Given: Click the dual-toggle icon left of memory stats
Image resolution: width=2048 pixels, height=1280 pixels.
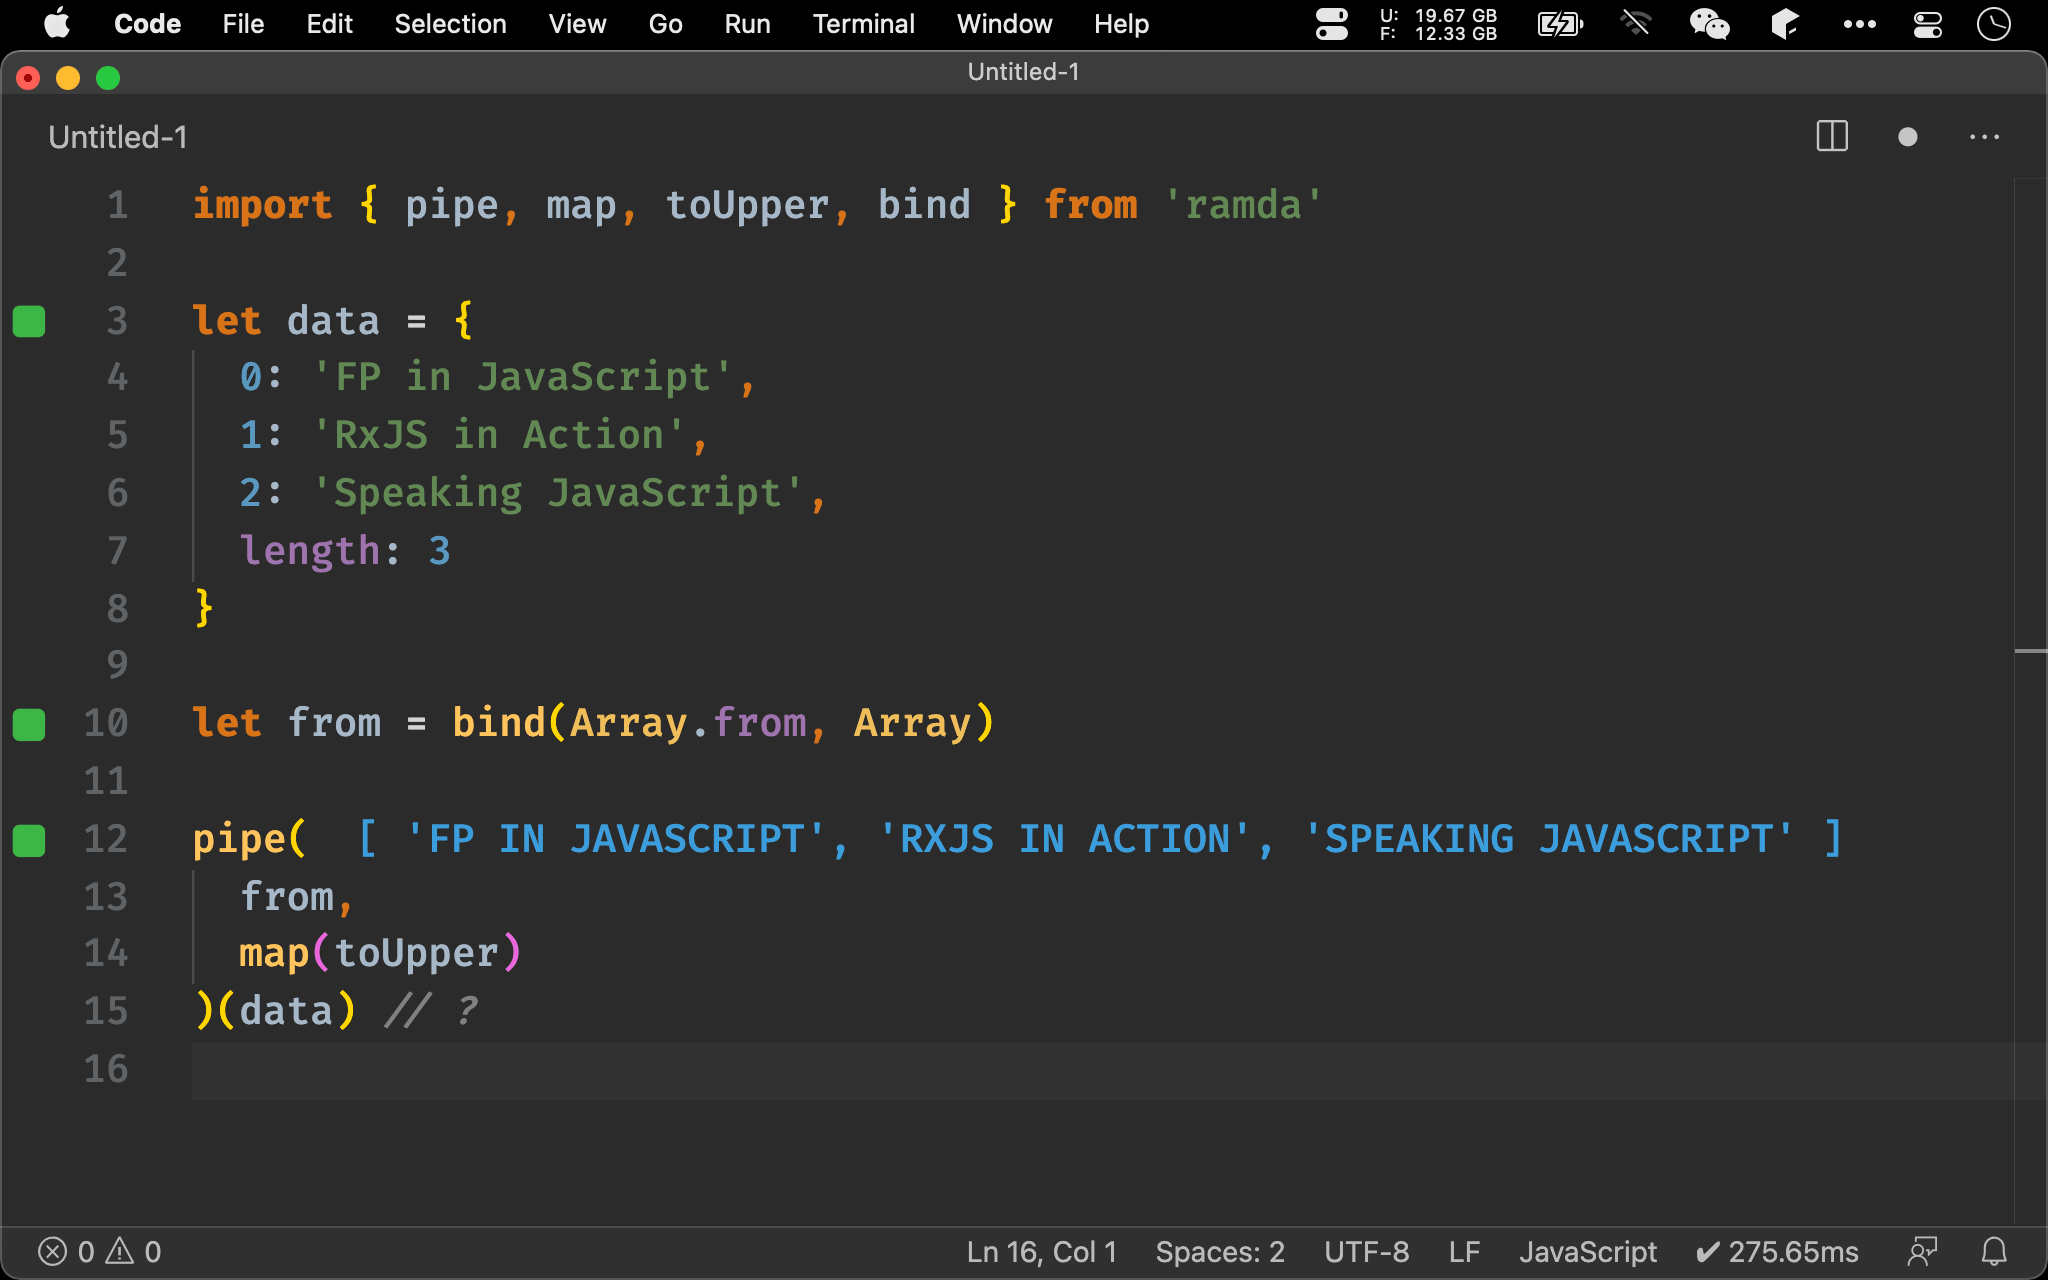Looking at the screenshot, I should click(1331, 24).
